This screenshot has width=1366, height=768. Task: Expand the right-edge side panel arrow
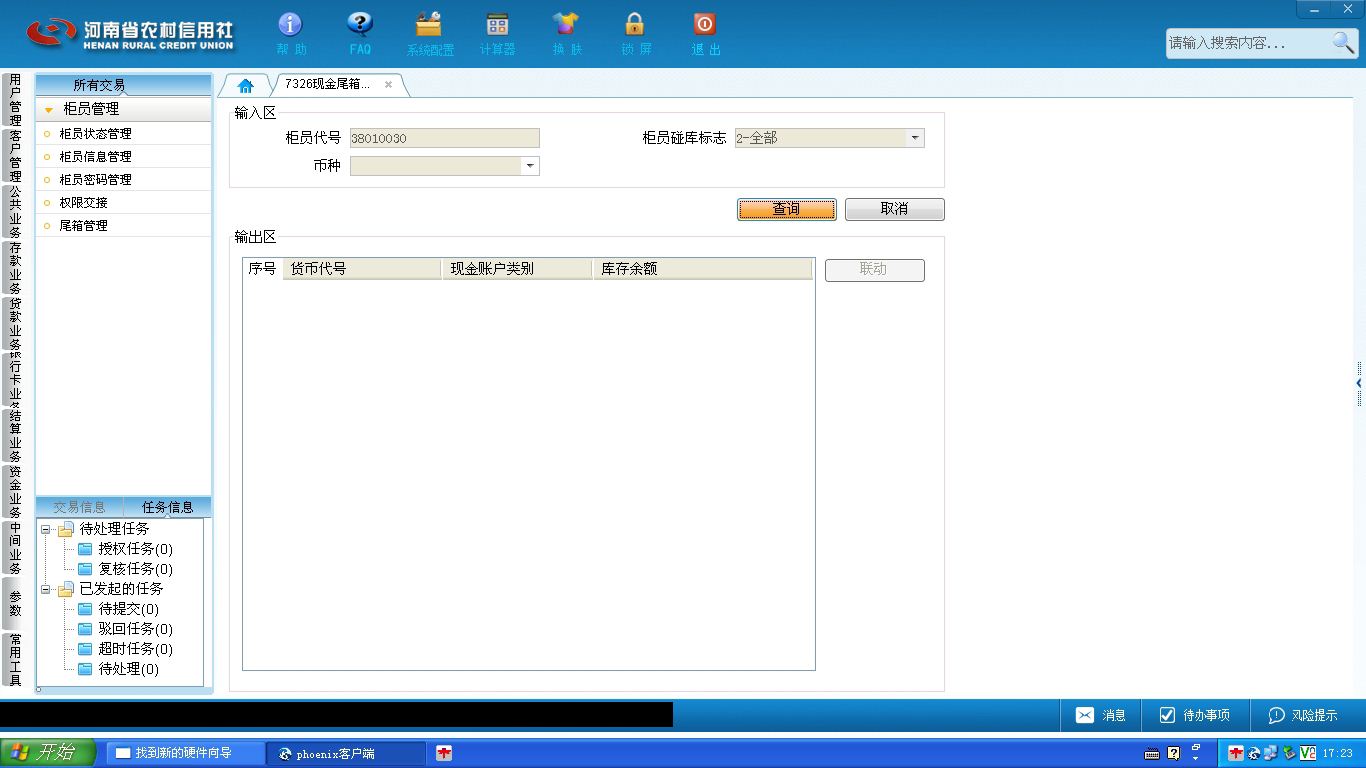point(1358,383)
